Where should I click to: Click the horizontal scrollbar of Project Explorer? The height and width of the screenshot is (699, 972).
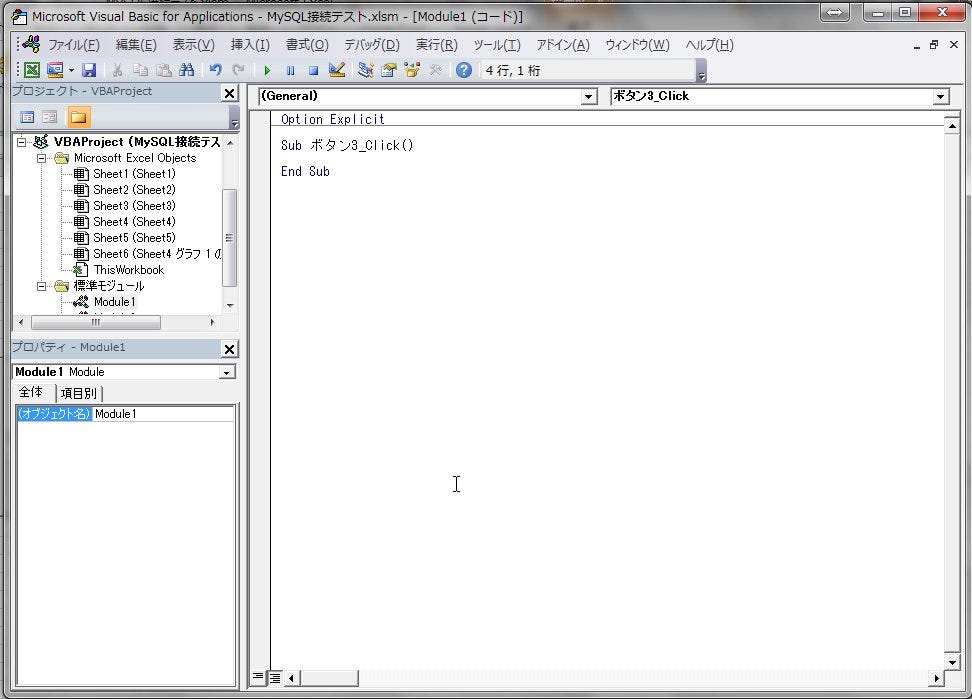click(94, 322)
